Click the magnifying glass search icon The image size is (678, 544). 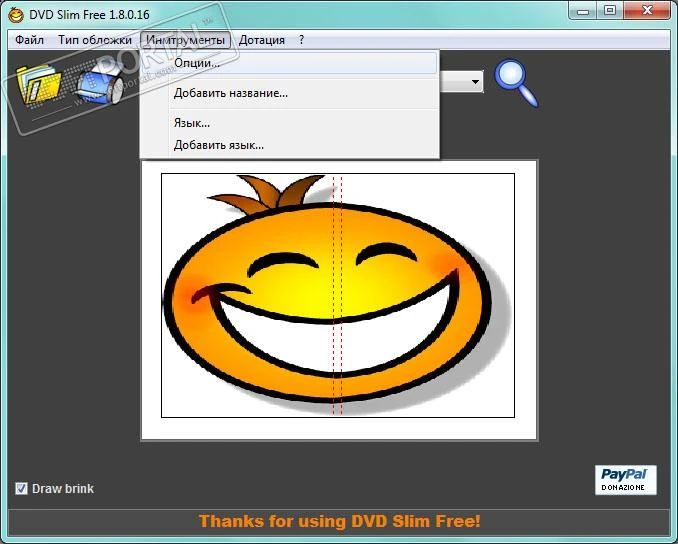pyautogui.click(x=516, y=82)
